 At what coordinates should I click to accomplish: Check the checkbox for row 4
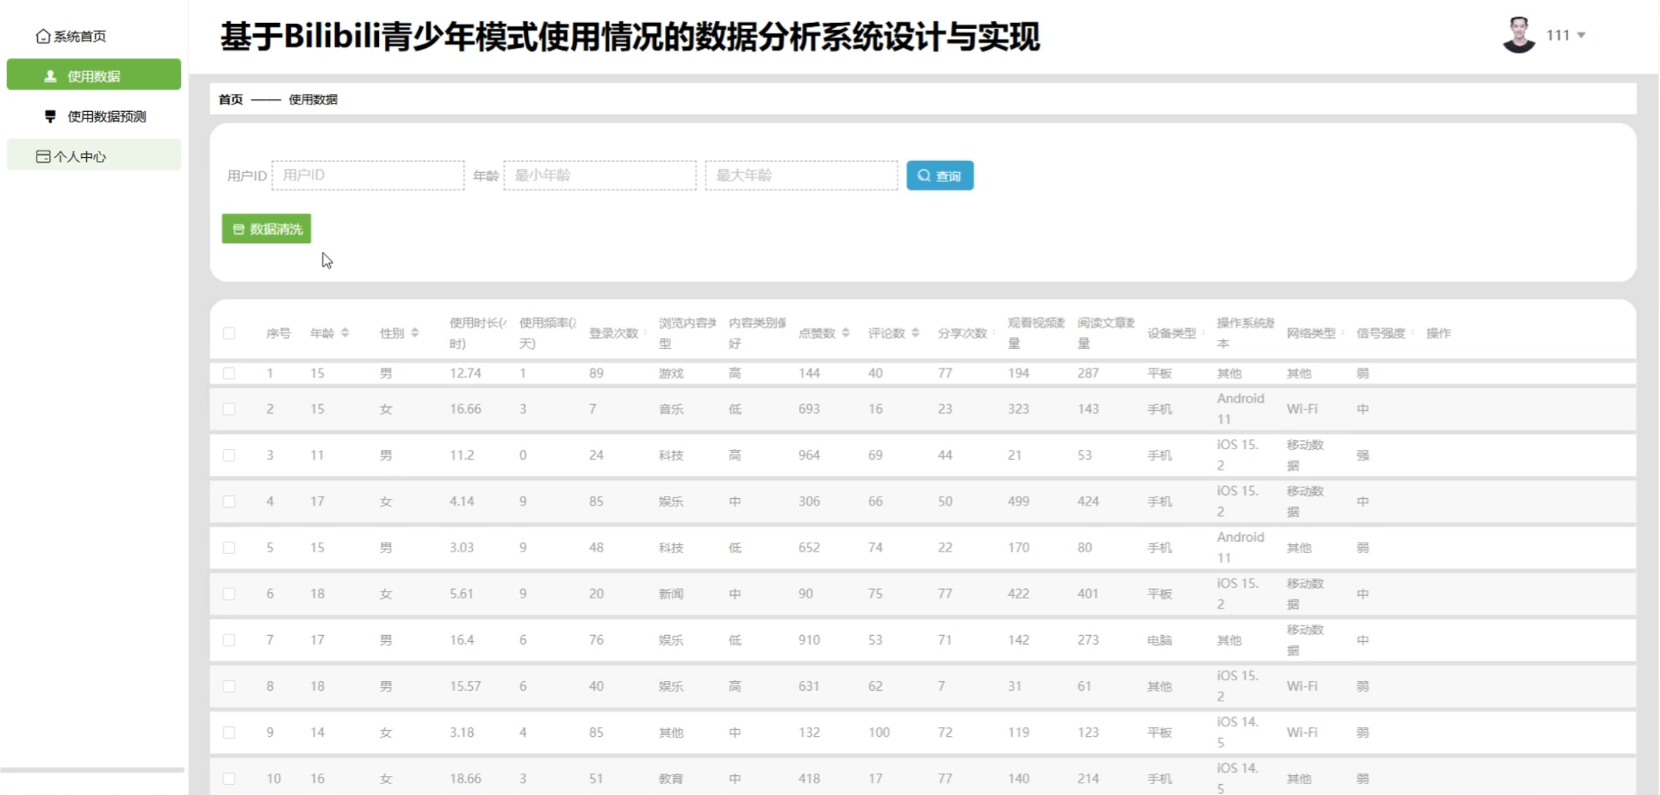tap(229, 501)
